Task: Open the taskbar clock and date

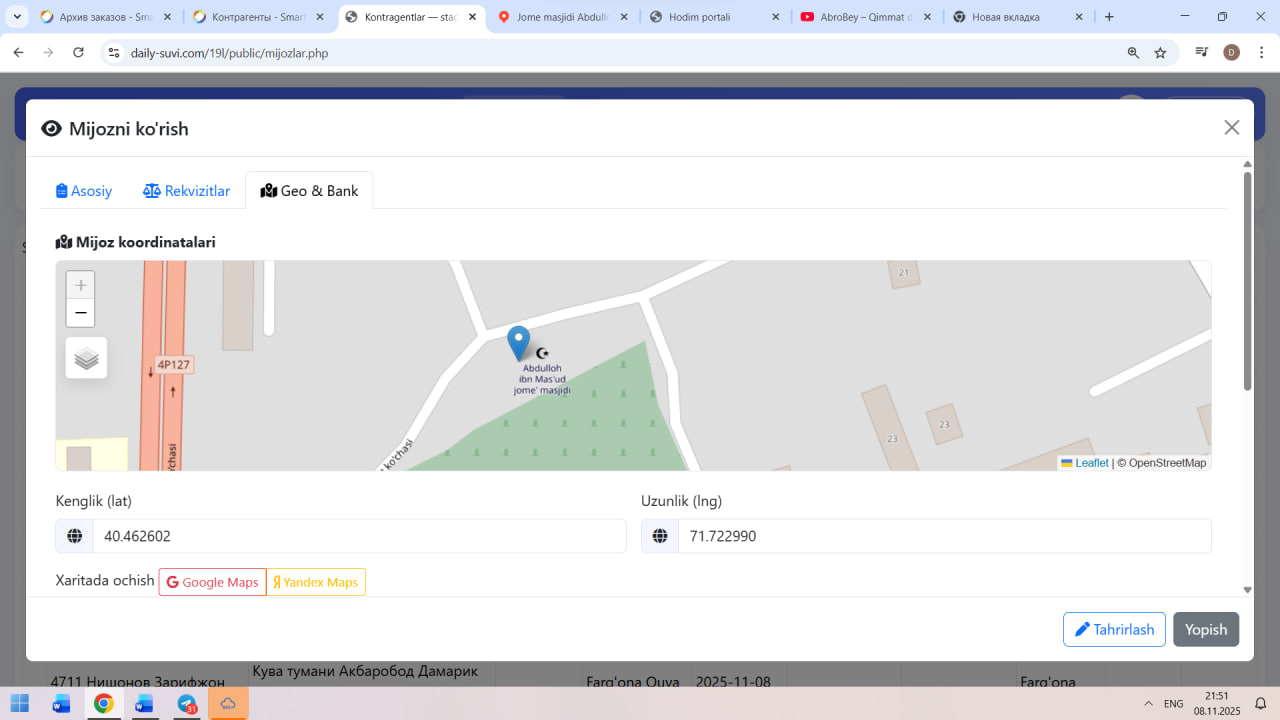Action: coord(1217,704)
